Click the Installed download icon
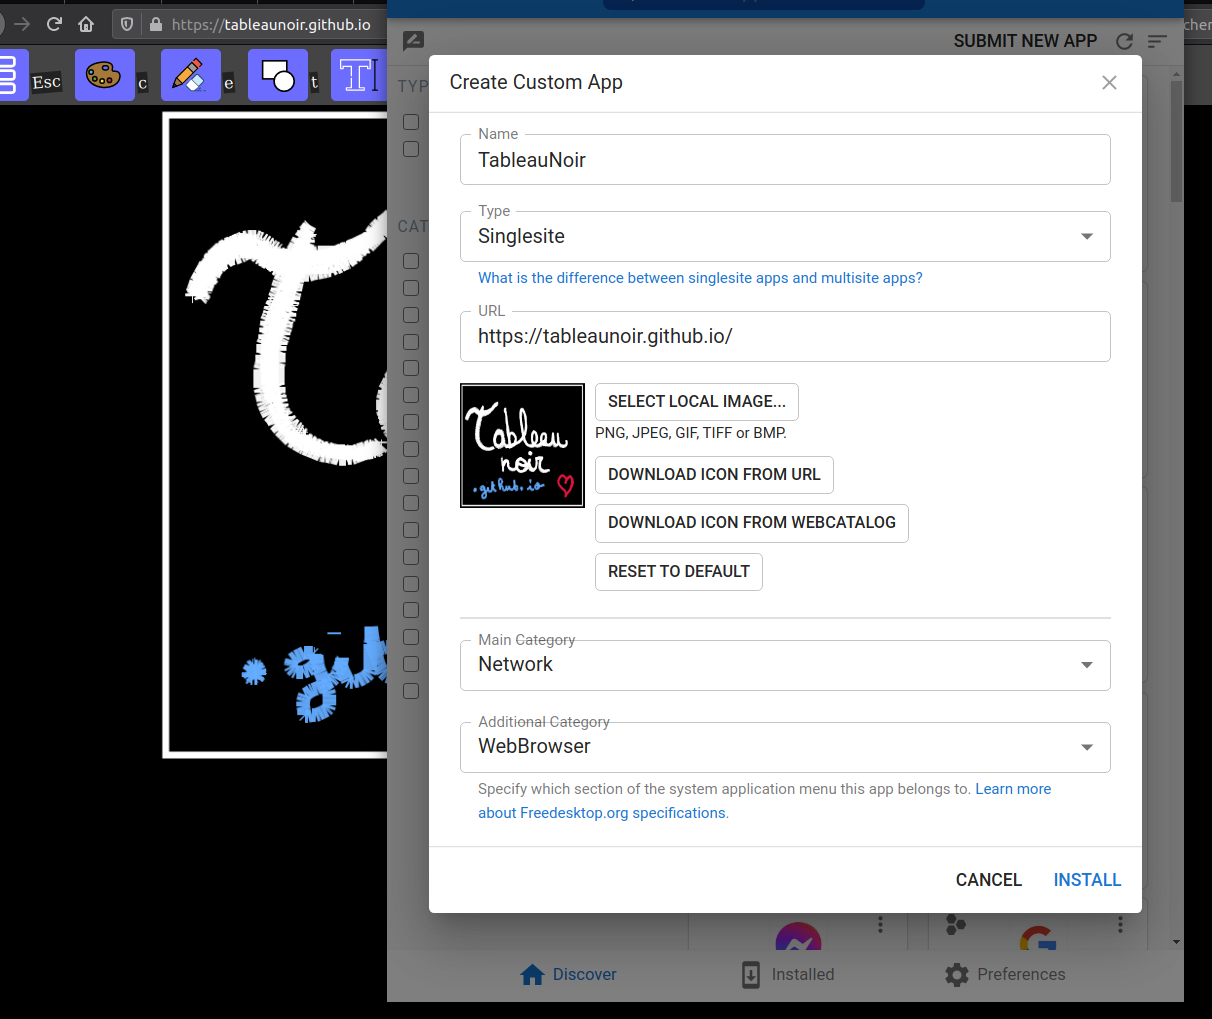Screen dimensions: 1212x1019 pos(751,975)
